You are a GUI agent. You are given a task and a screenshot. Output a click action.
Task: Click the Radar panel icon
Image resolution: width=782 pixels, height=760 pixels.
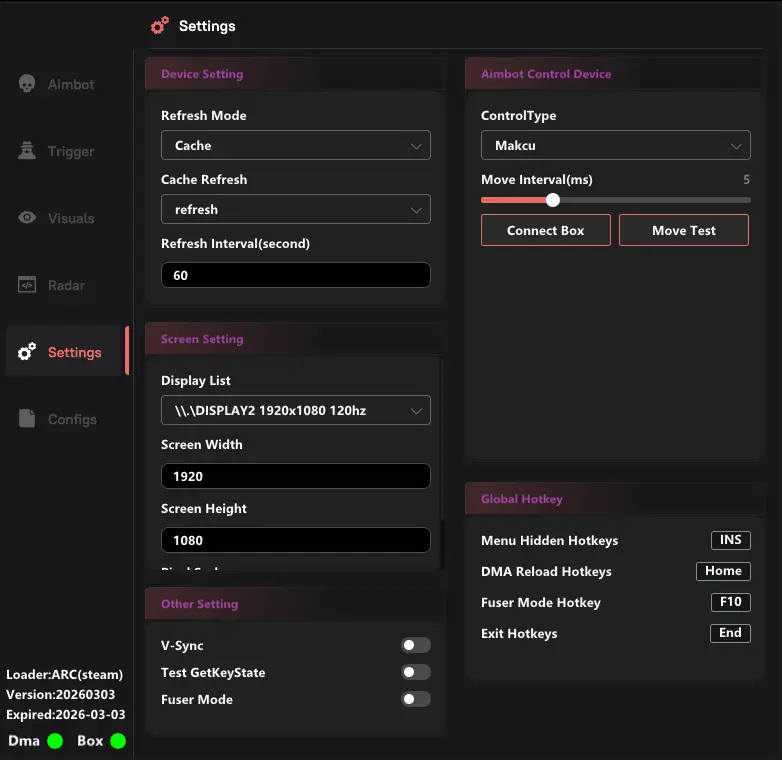point(27,285)
